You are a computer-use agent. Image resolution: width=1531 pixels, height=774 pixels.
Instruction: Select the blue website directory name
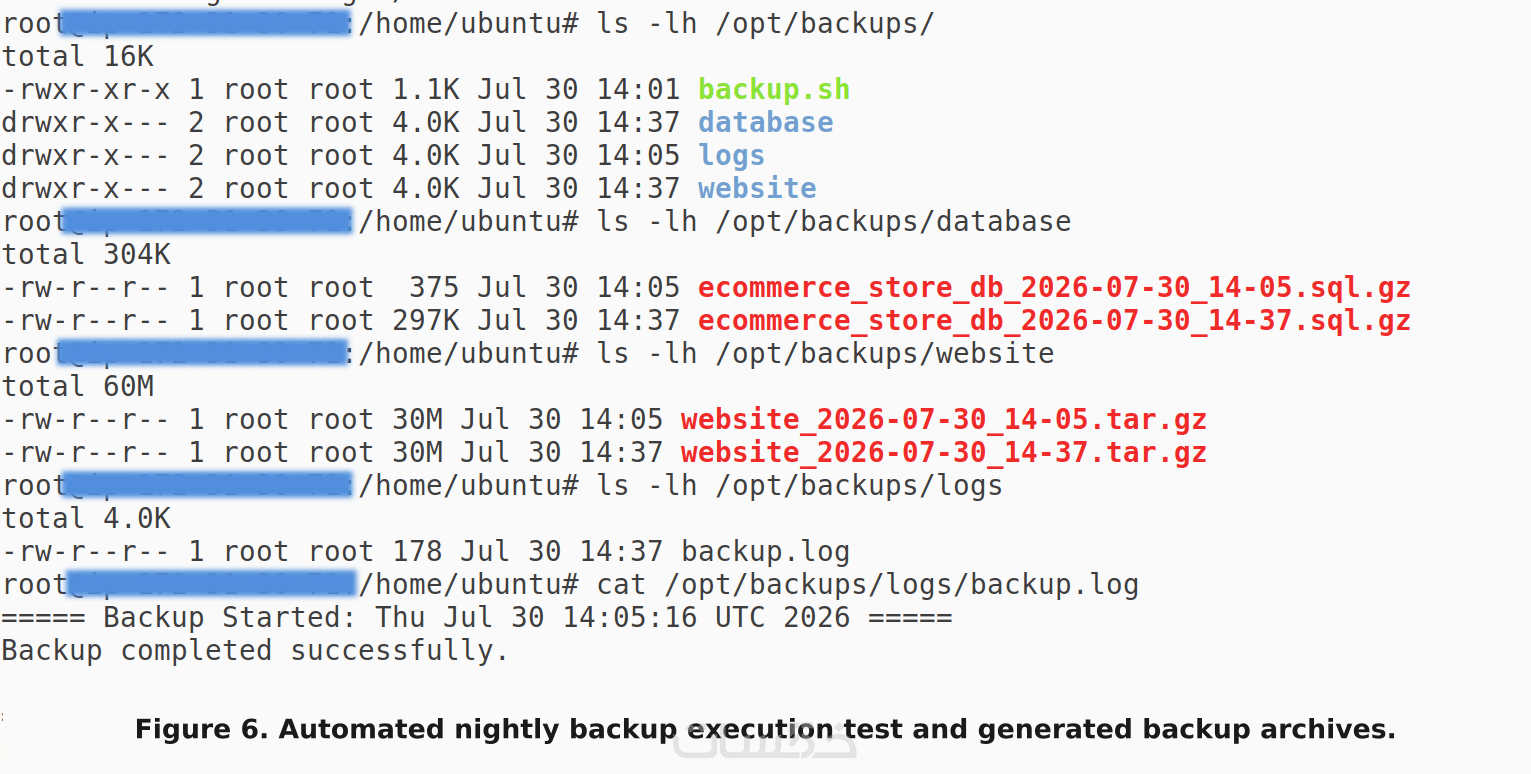click(757, 188)
